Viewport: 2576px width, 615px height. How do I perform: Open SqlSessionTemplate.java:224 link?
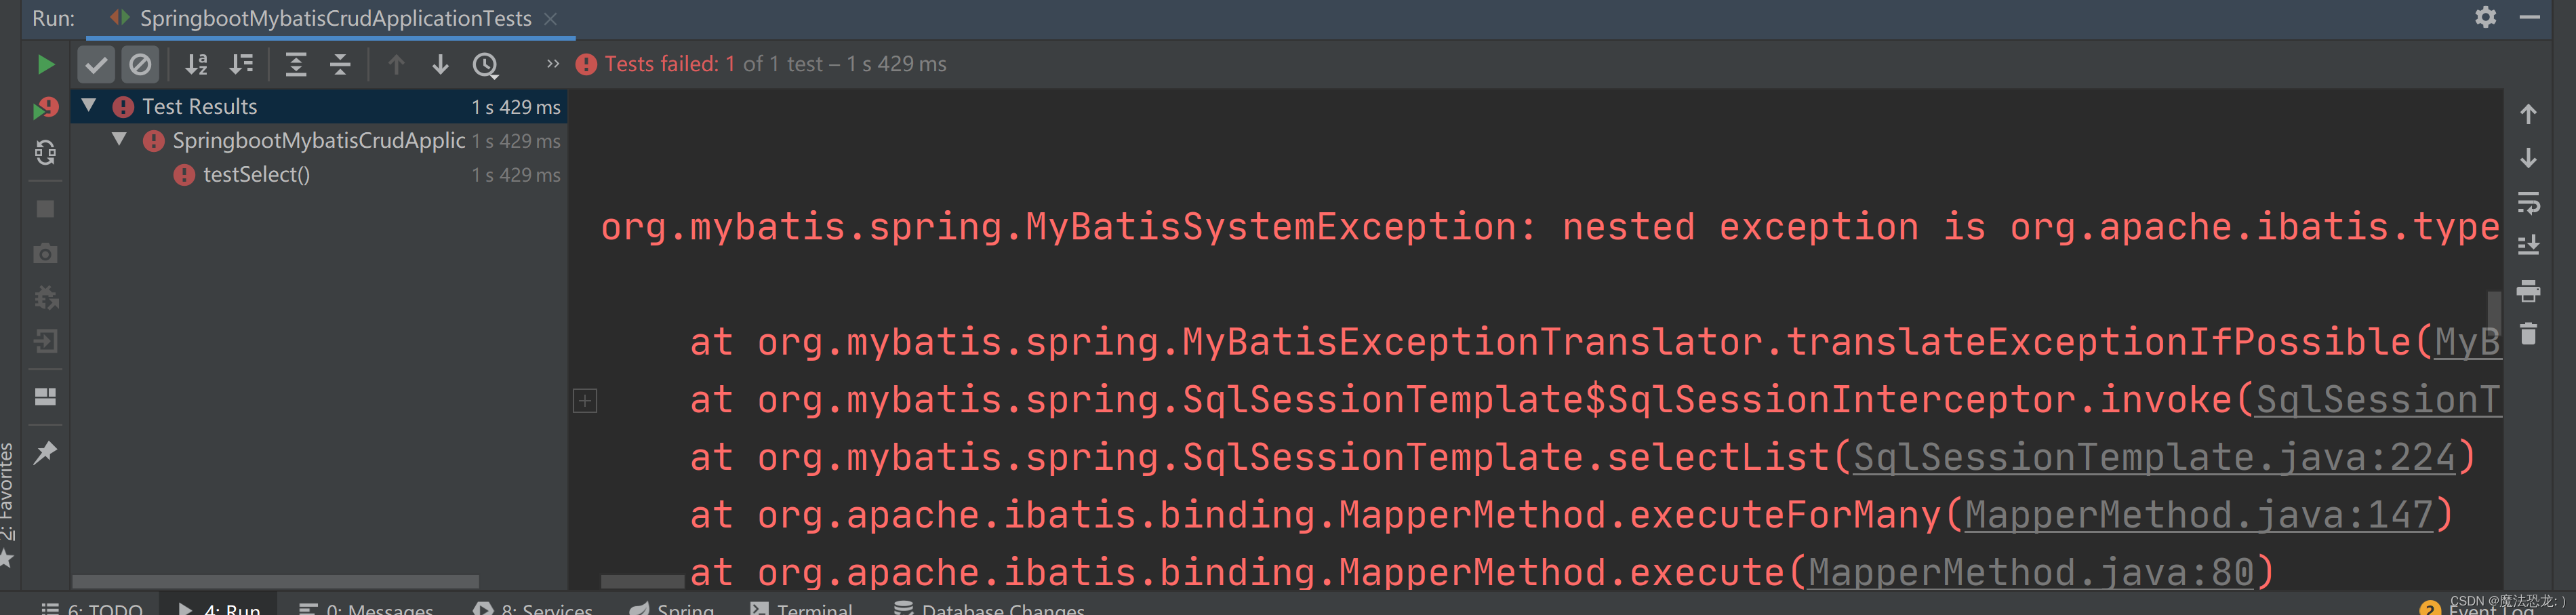[2154, 457]
